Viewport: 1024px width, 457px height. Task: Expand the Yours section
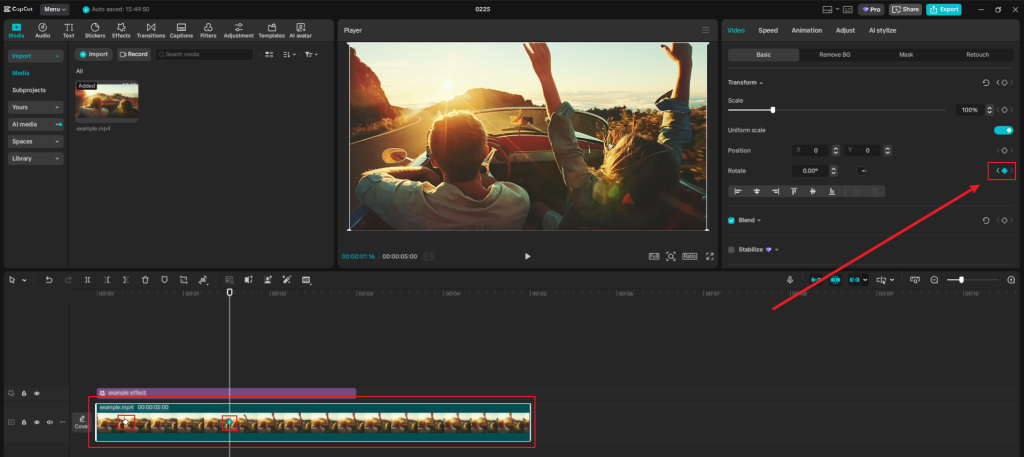click(36, 107)
